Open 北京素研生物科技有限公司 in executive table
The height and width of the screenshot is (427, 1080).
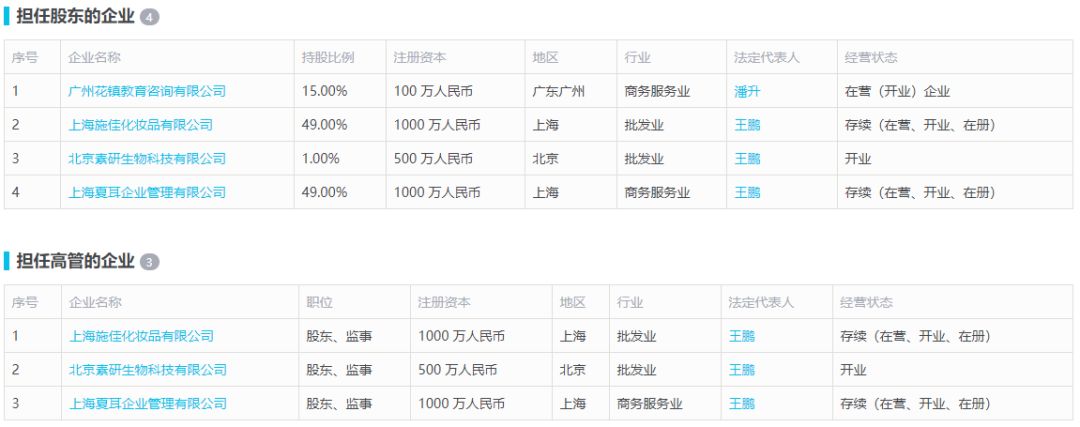[x=147, y=370]
